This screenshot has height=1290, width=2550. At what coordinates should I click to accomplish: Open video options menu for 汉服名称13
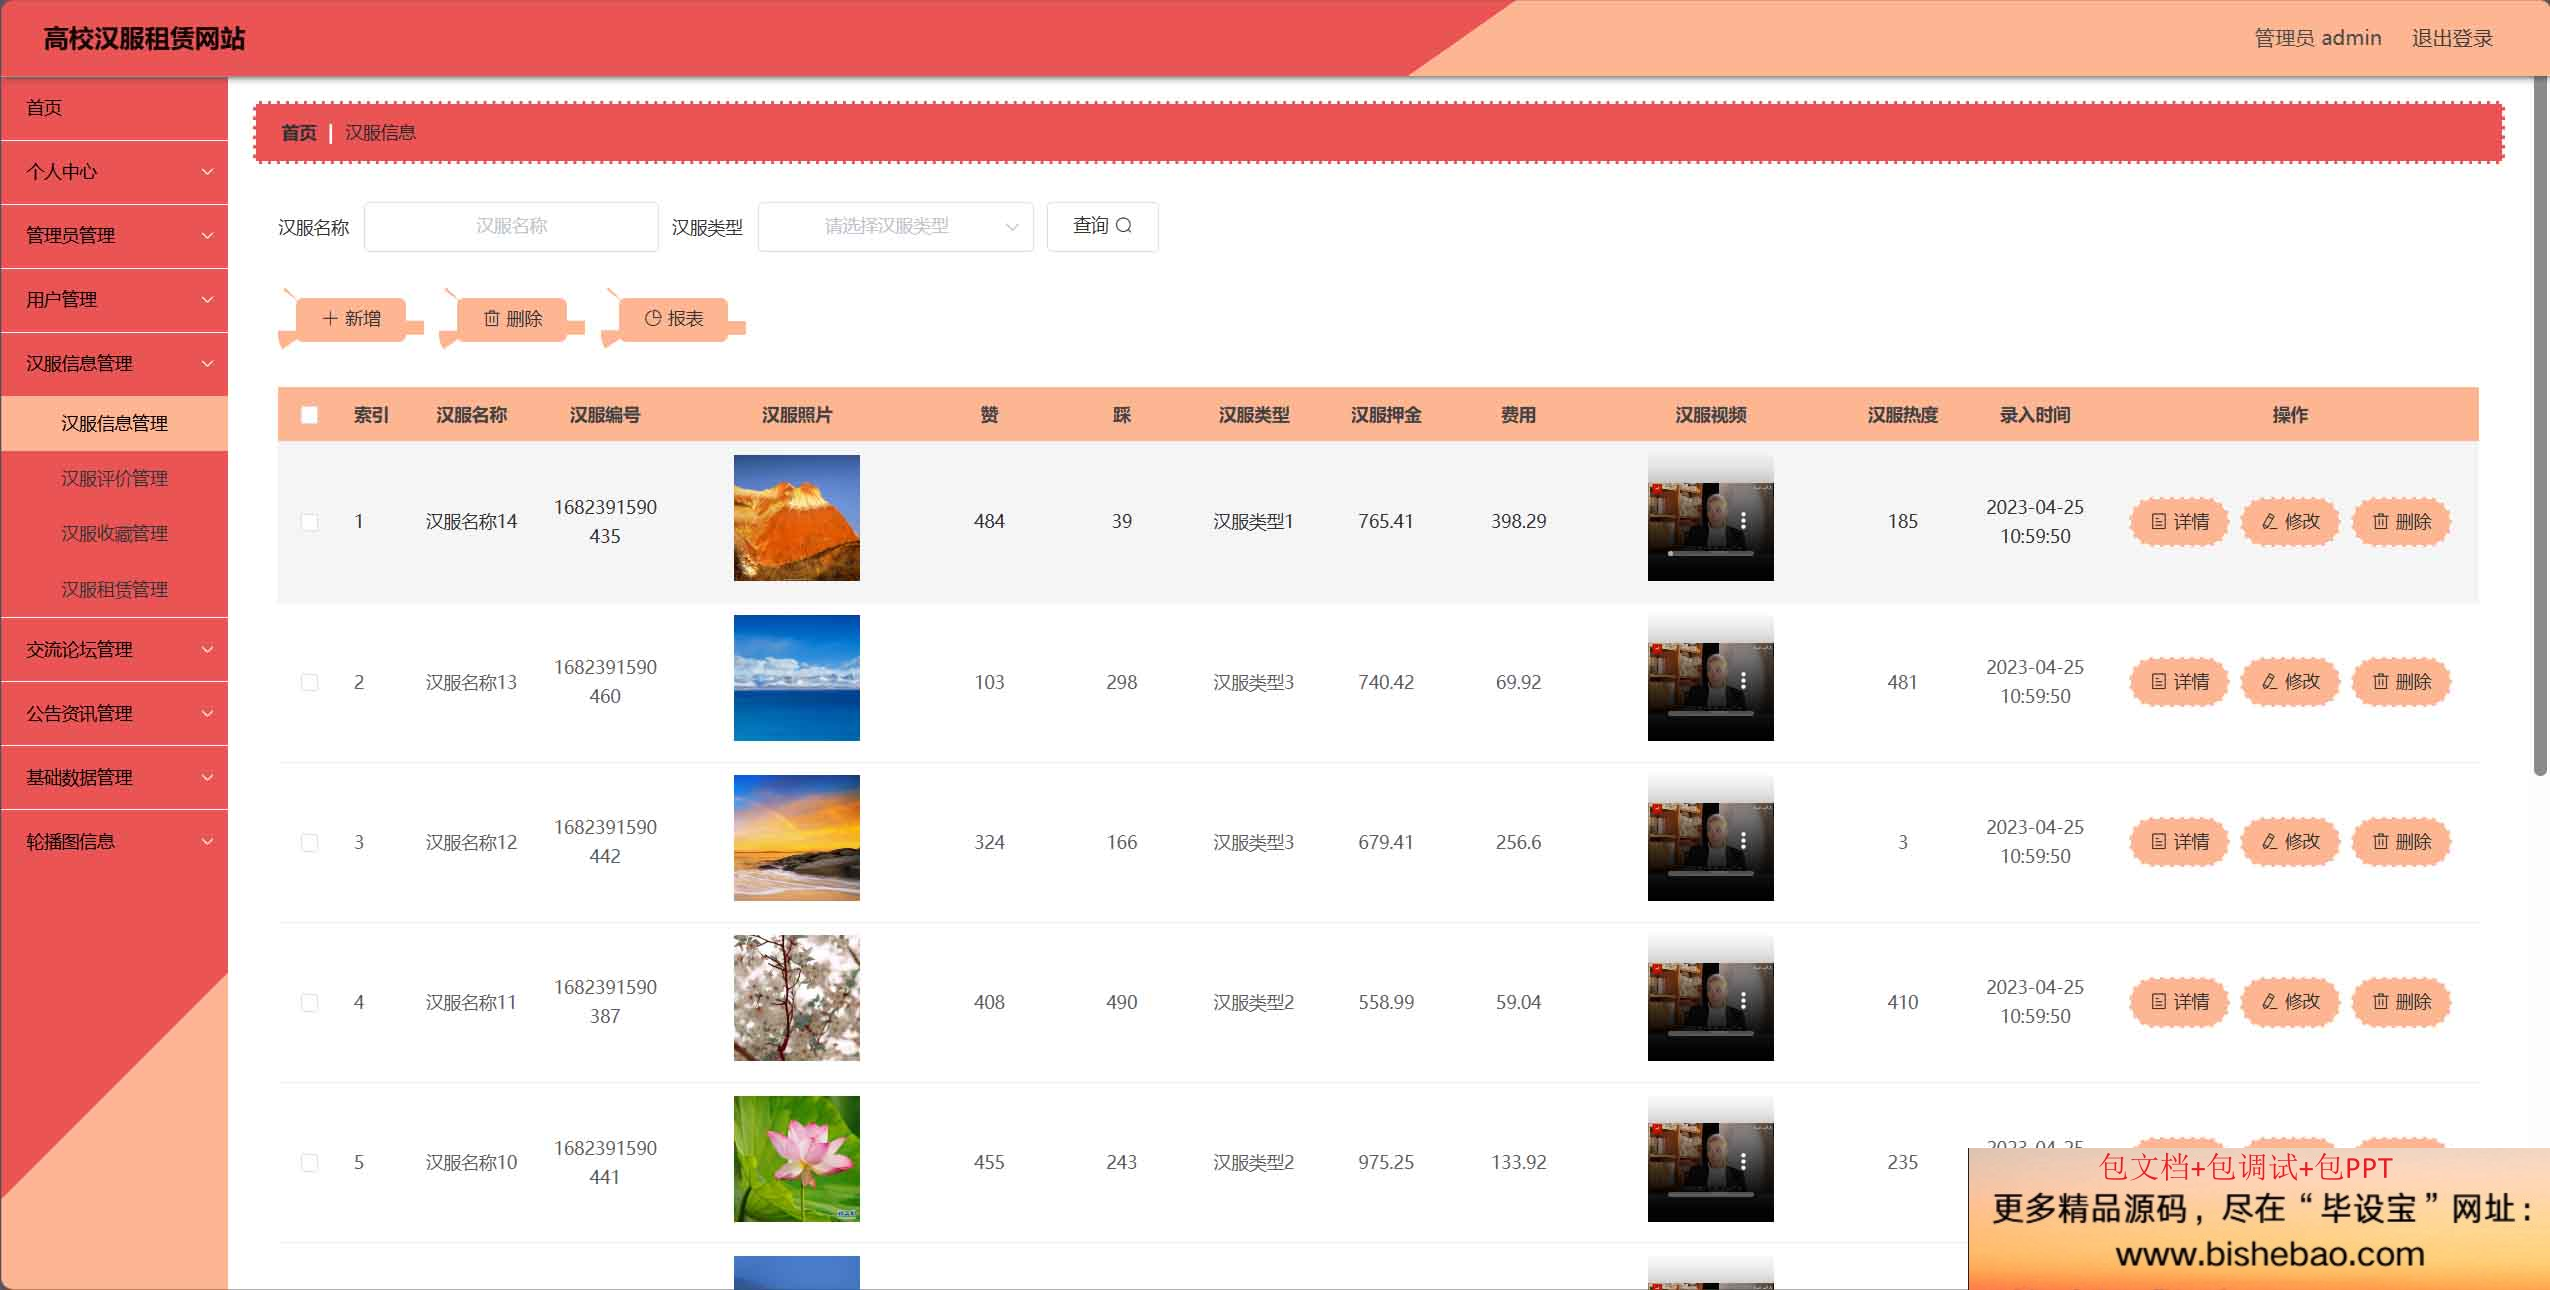[1743, 681]
